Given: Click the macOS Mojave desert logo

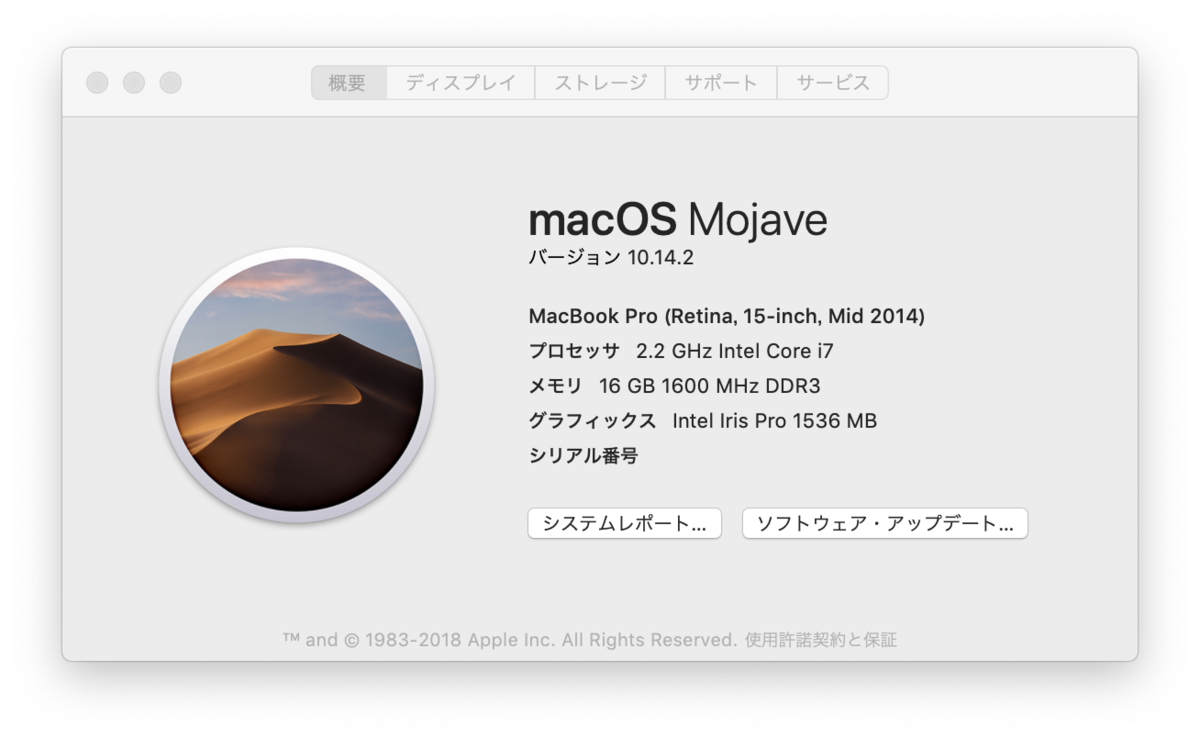Looking at the screenshot, I should point(296,385).
